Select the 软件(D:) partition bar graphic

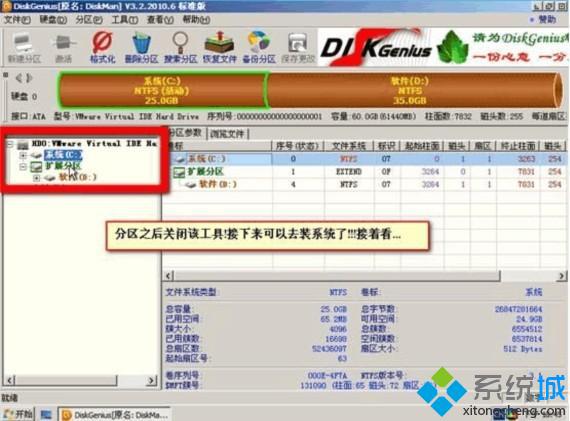coord(413,90)
